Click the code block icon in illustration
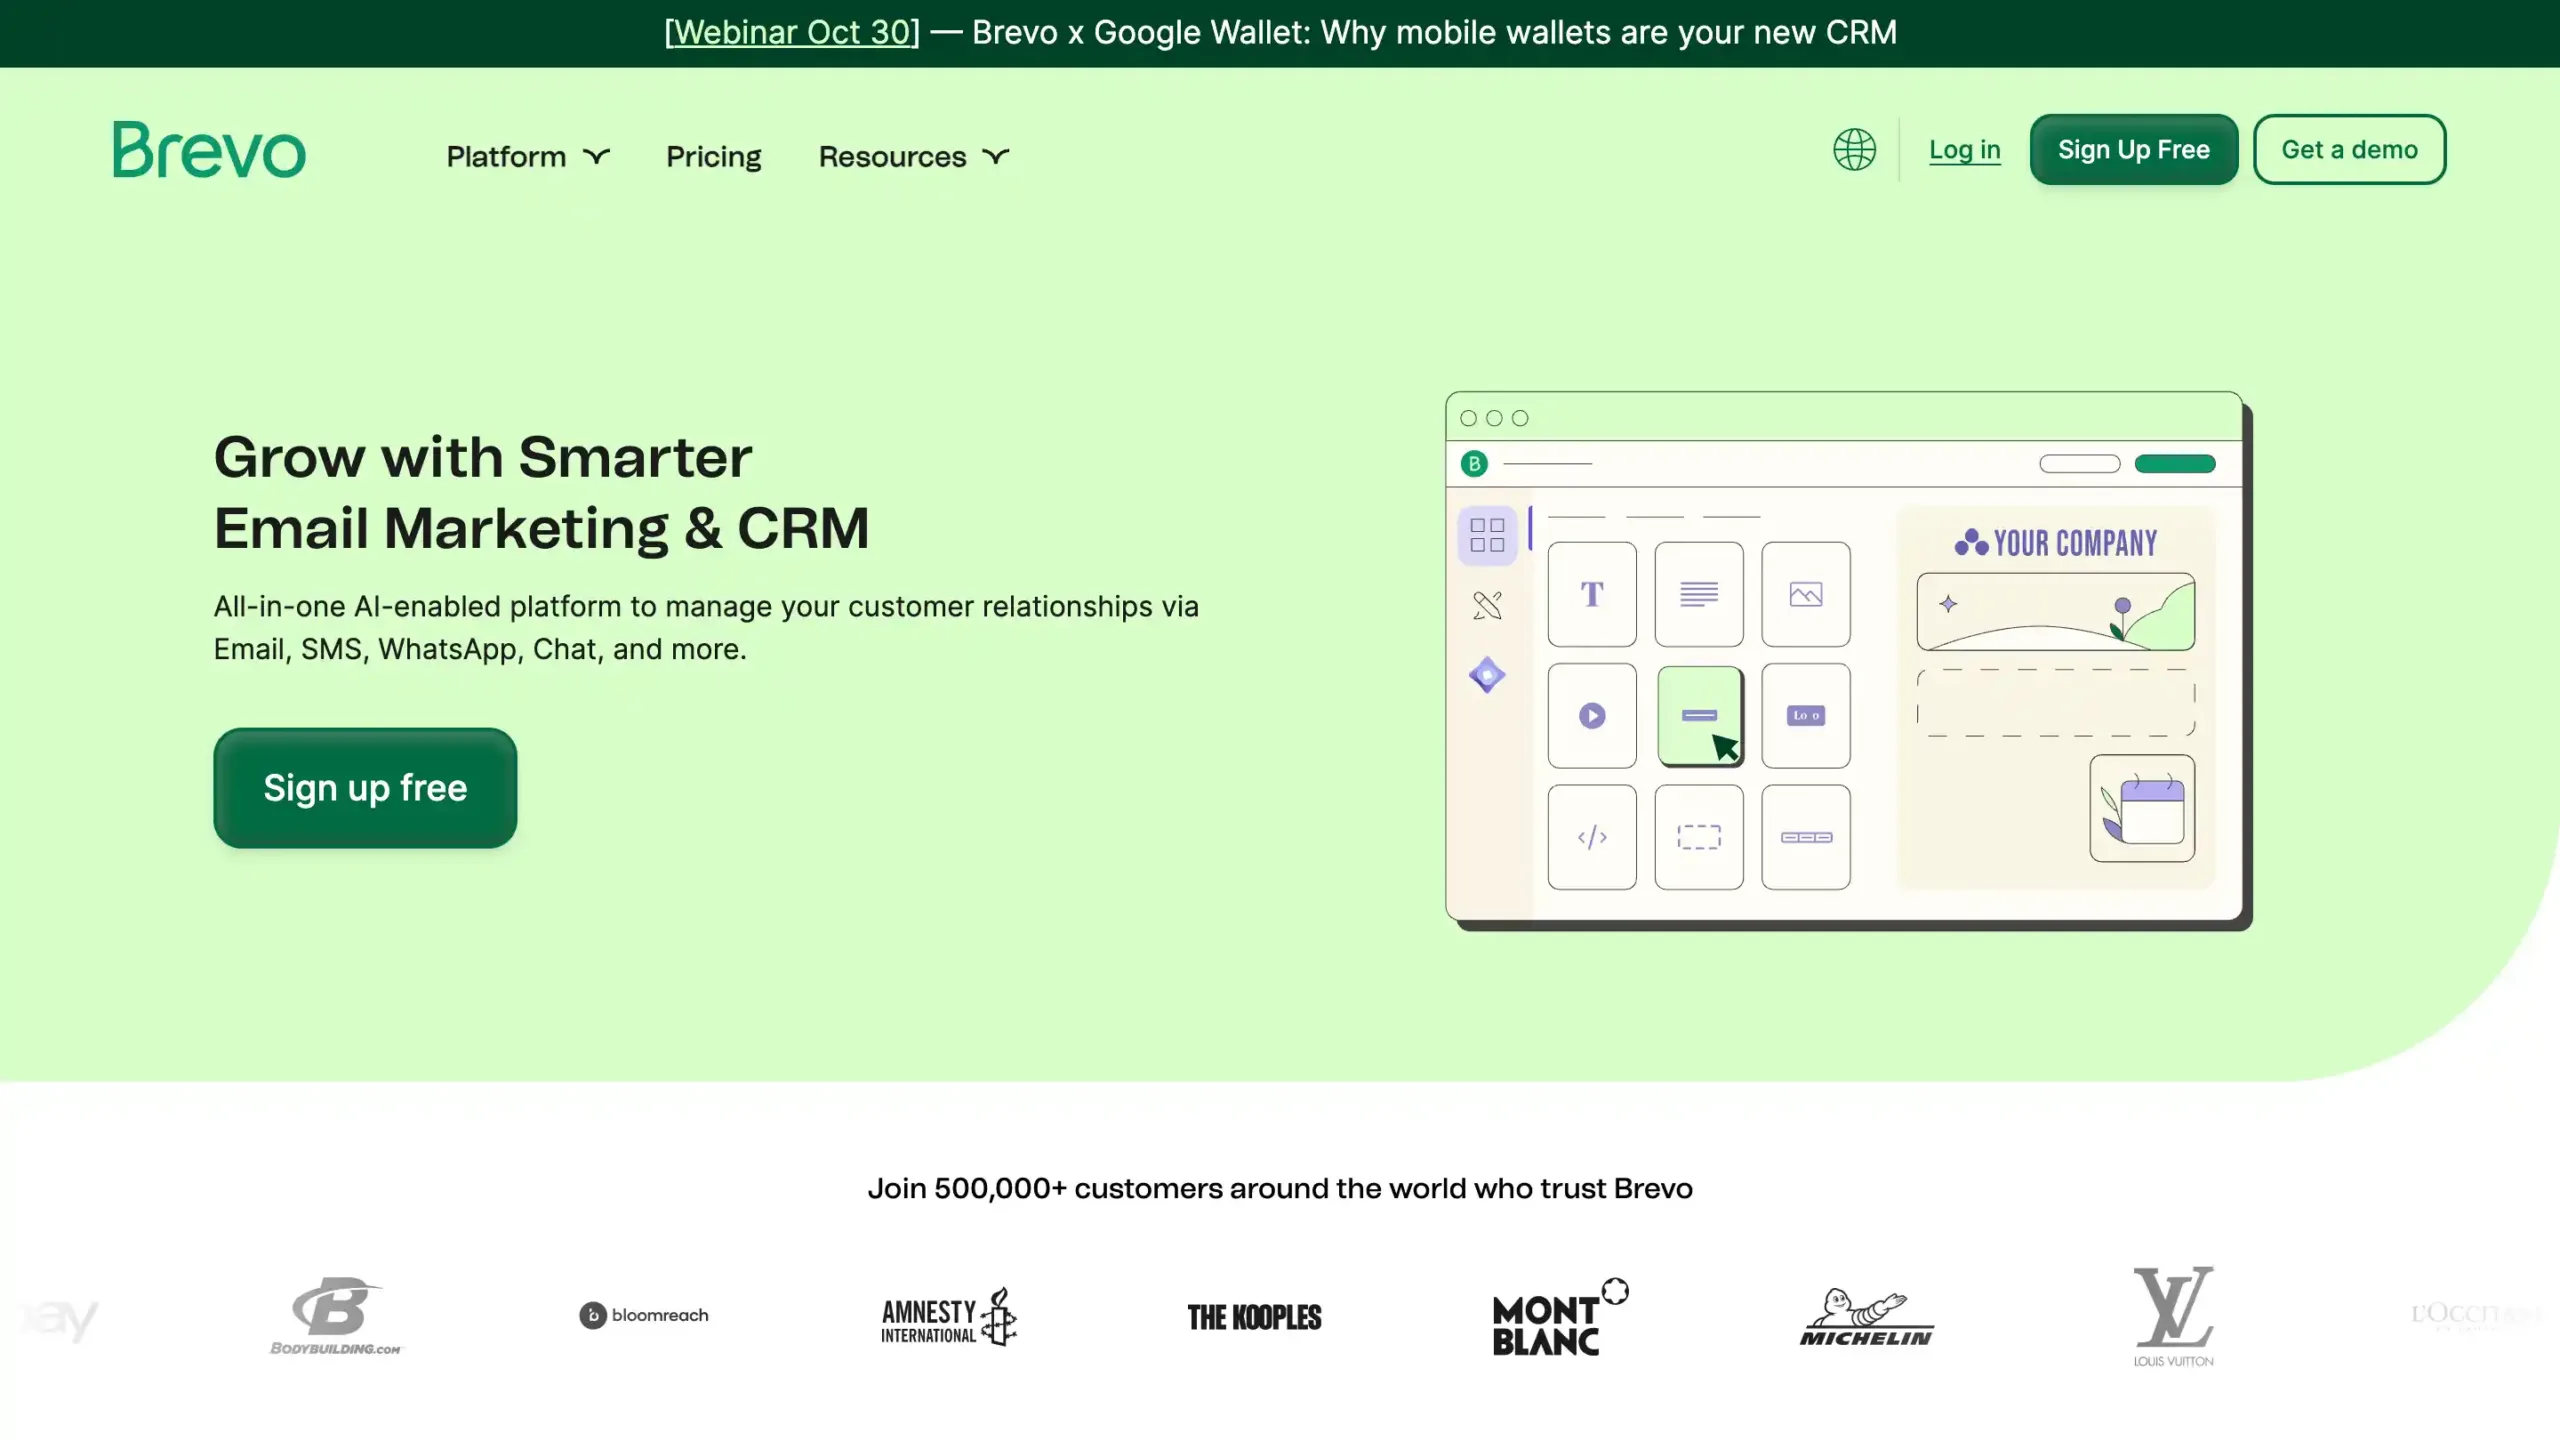2560x1441 pixels. click(1592, 837)
